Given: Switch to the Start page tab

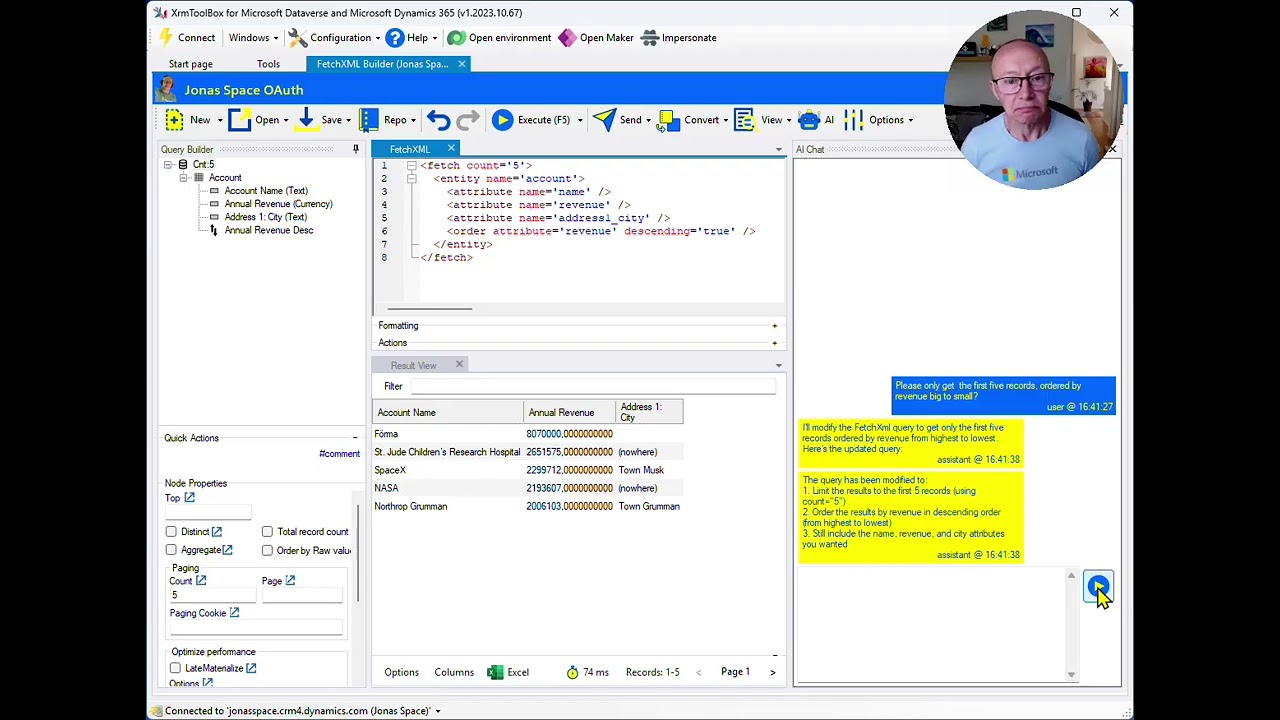Looking at the screenshot, I should [190, 64].
